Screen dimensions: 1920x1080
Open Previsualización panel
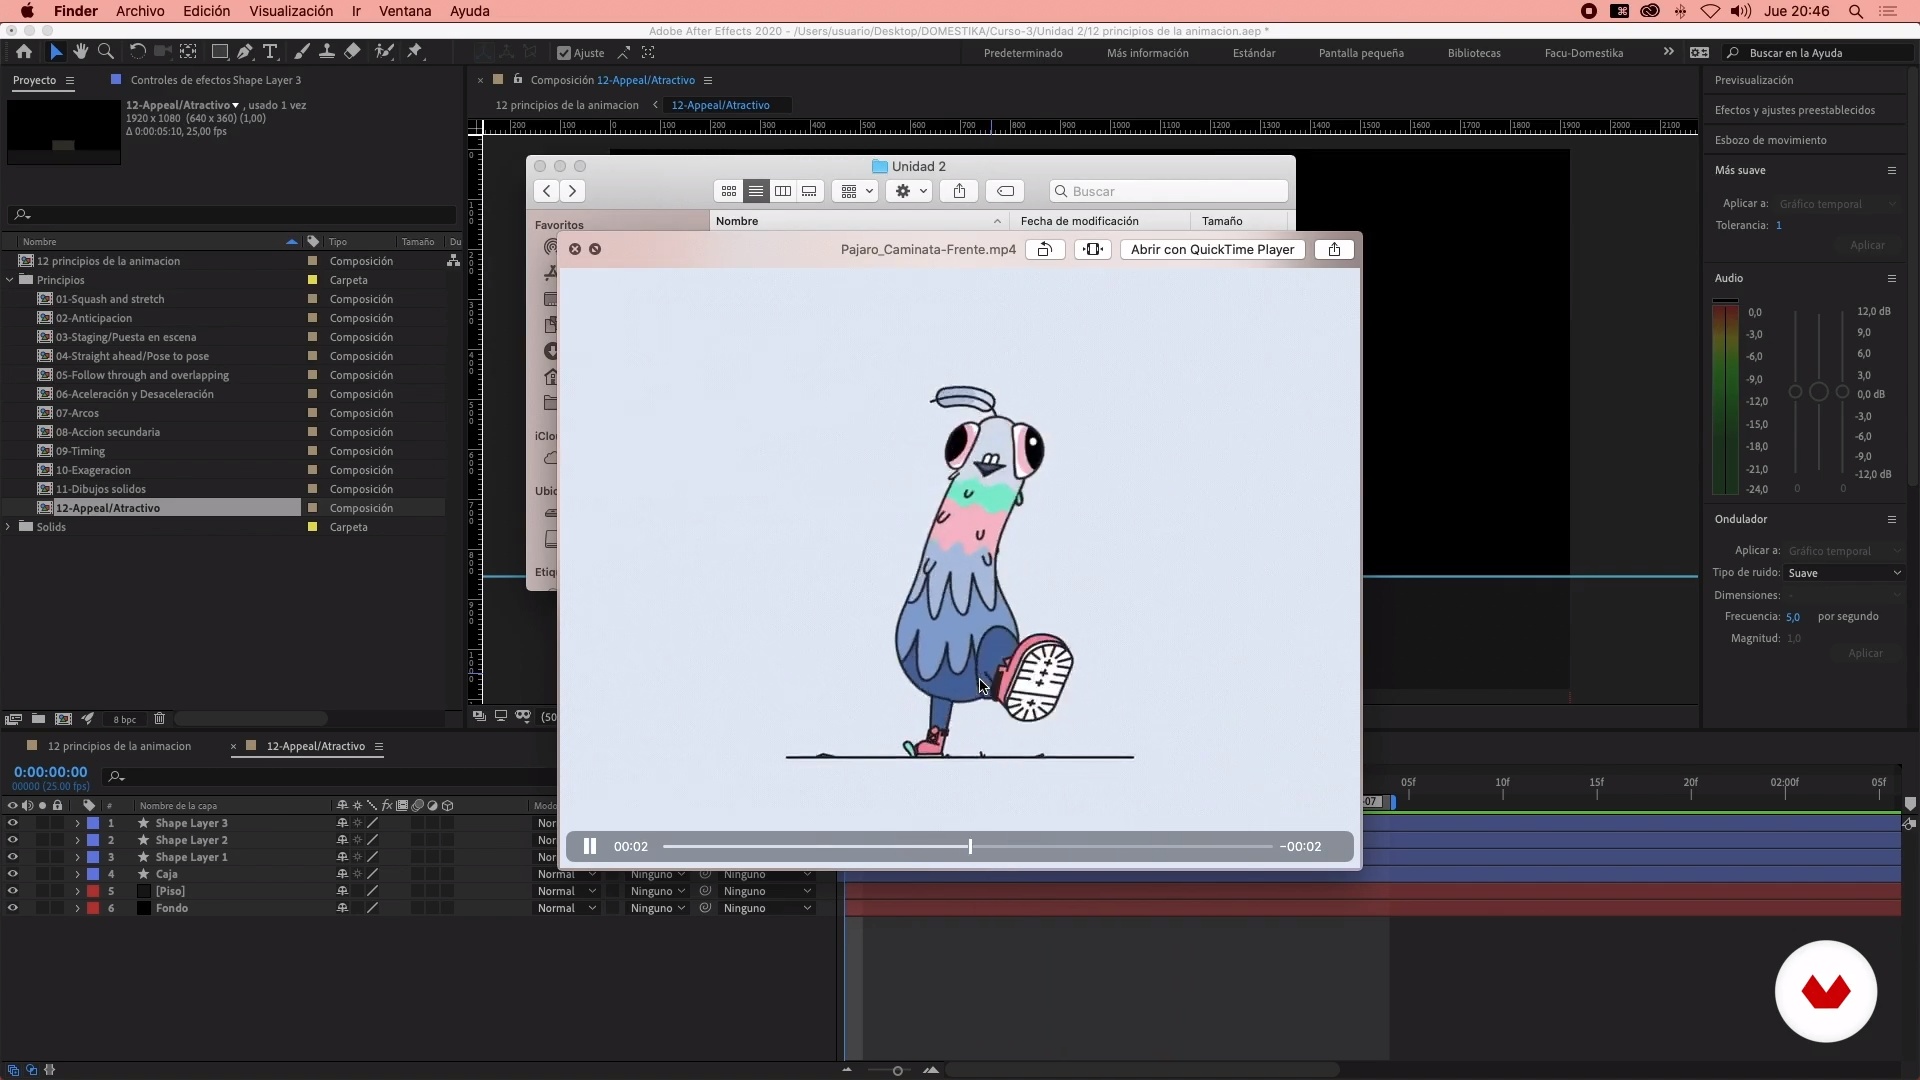1754,80
